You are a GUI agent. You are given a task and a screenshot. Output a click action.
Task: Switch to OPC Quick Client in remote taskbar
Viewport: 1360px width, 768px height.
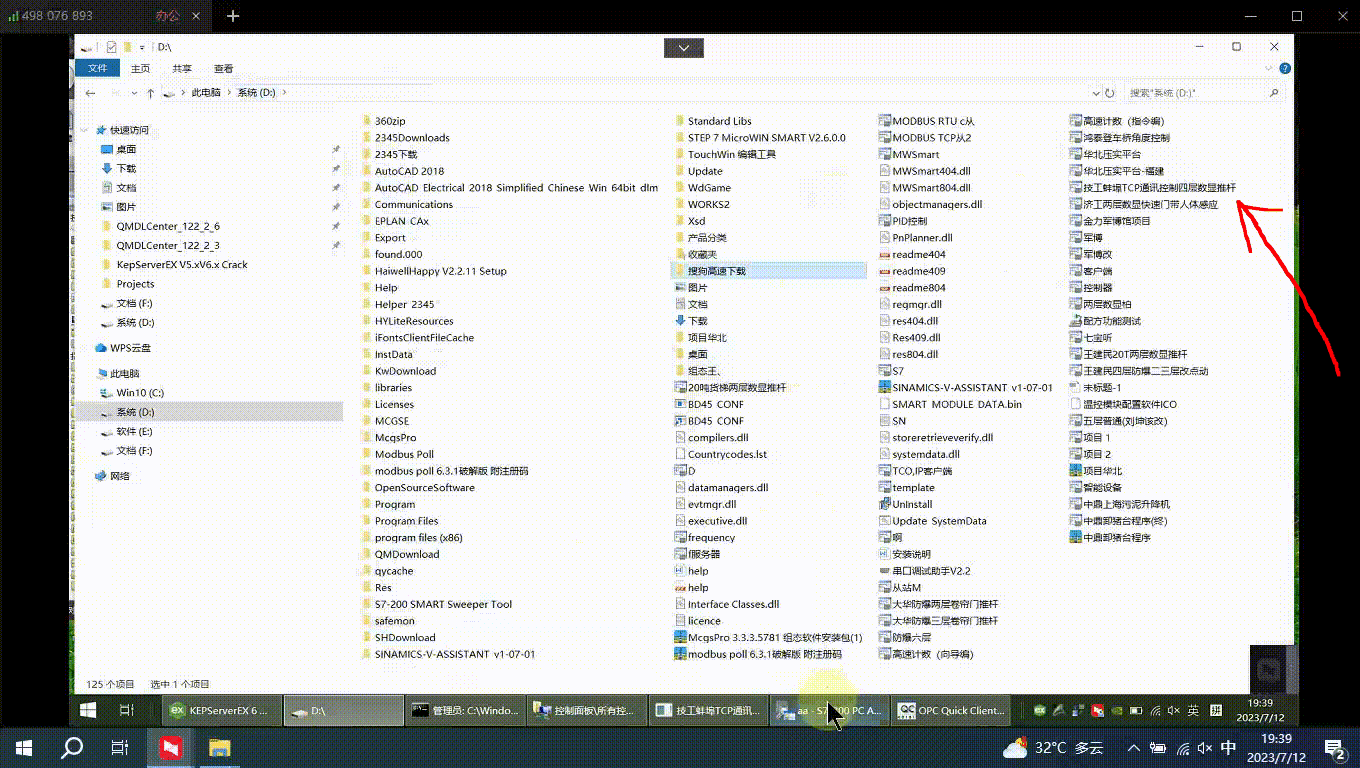tap(951, 710)
